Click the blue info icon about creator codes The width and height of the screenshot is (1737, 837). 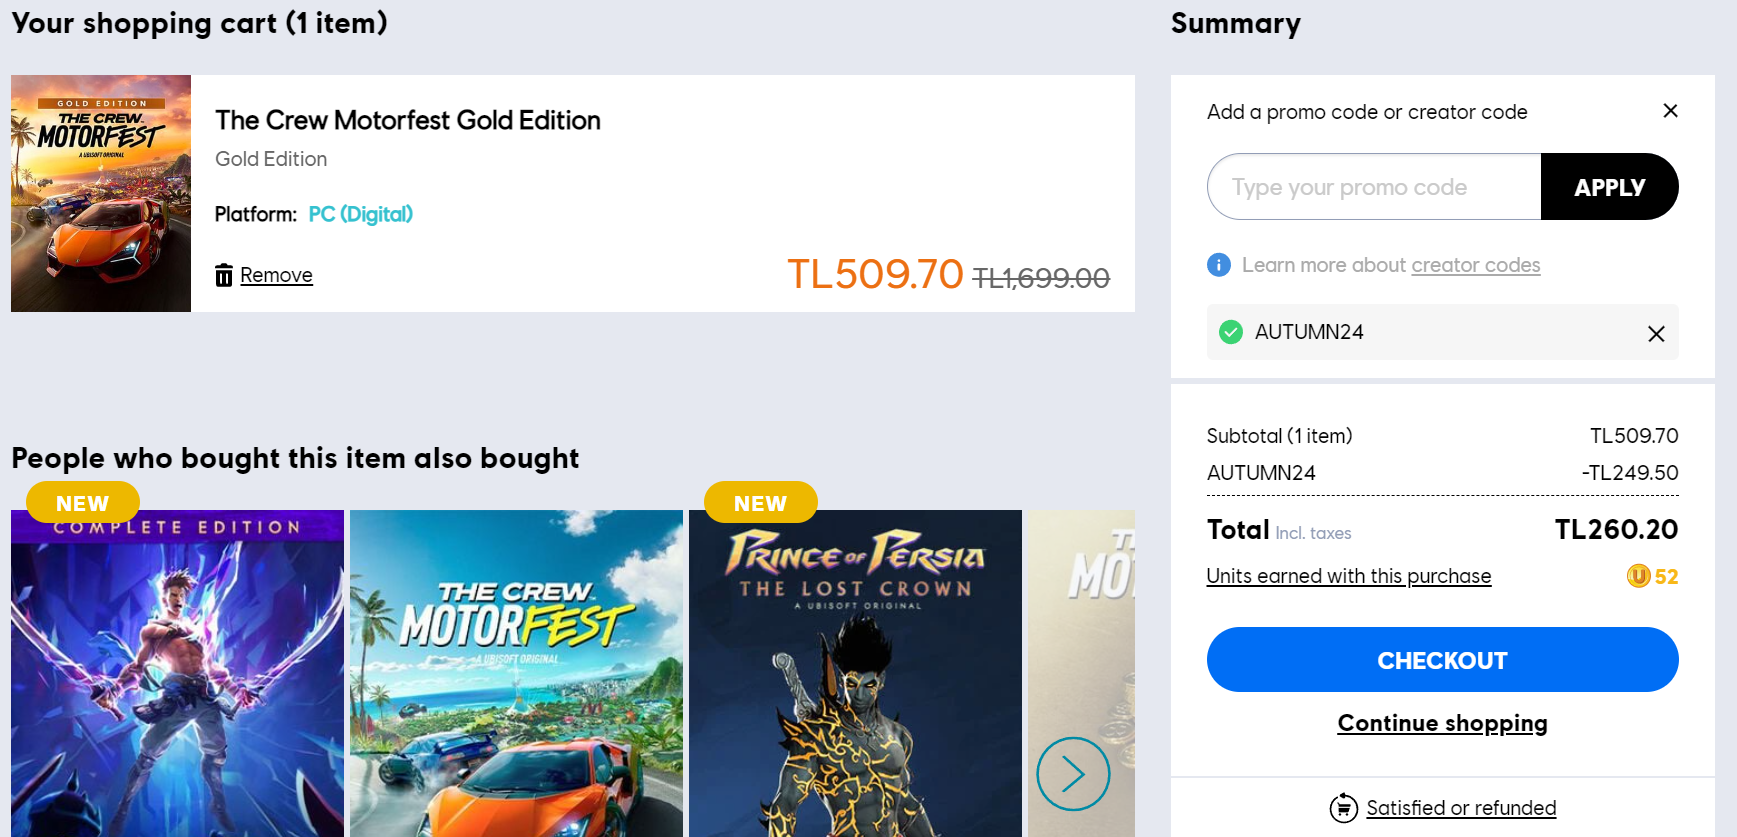tap(1218, 265)
